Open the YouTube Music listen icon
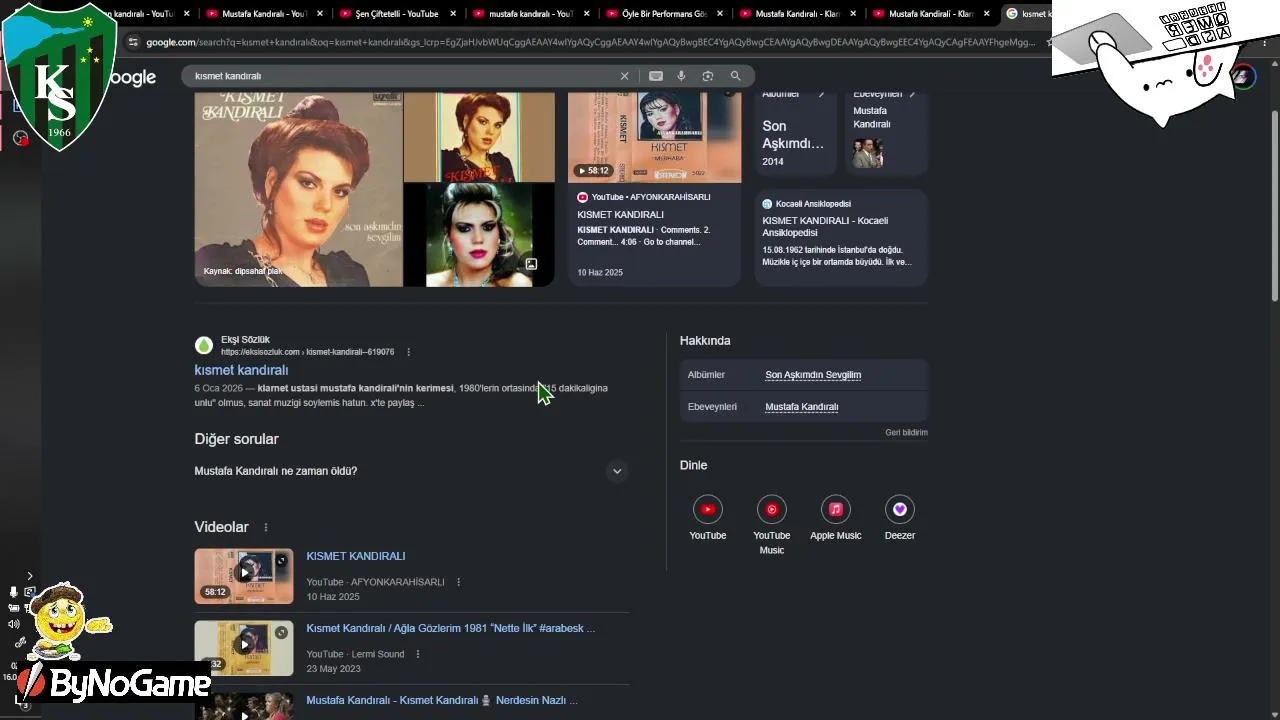The image size is (1280, 720). tap(772, 509)
